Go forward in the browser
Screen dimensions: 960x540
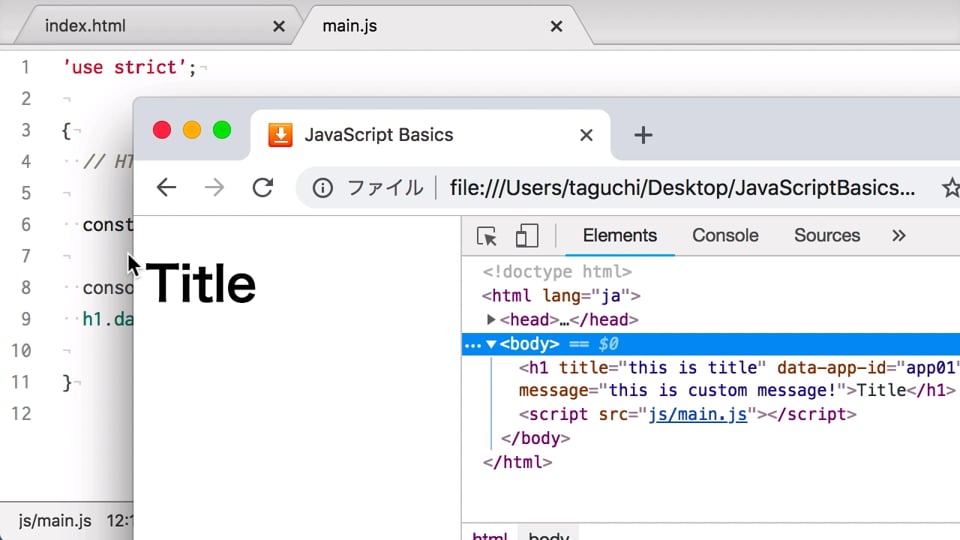coord(214,187)
